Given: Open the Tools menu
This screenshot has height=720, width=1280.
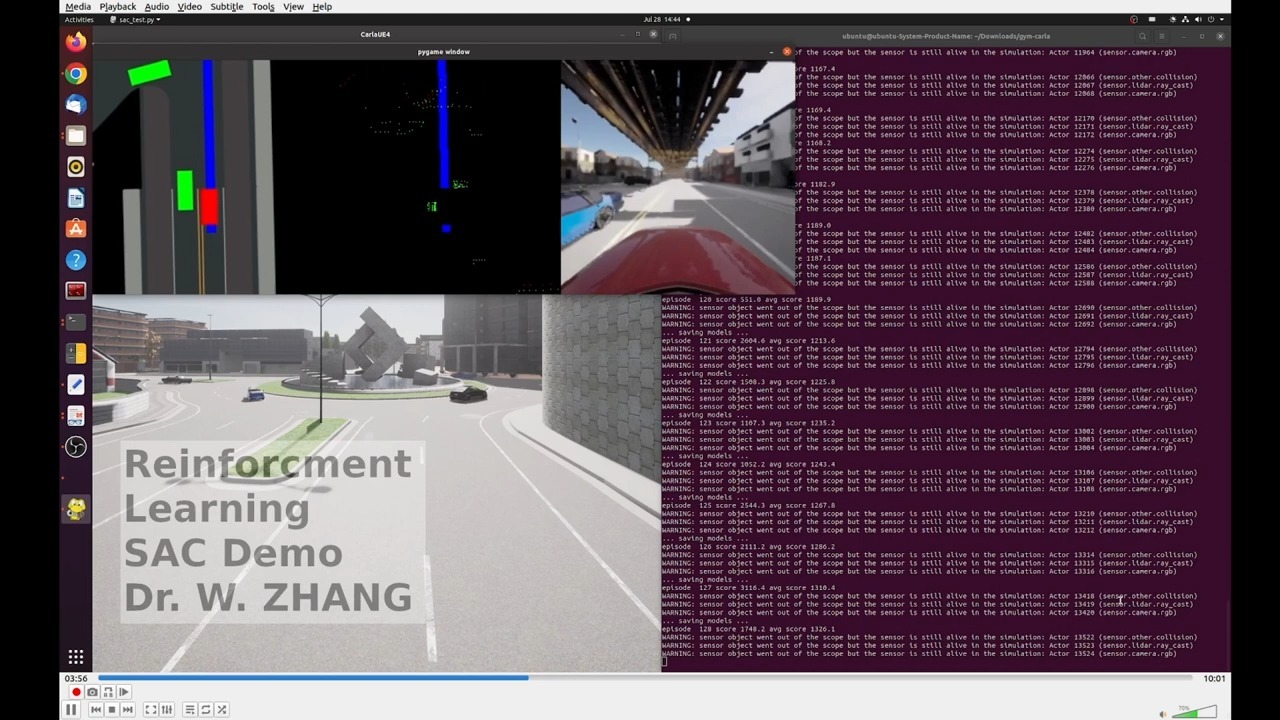Looking at the screenshot, I should point(263,7).
